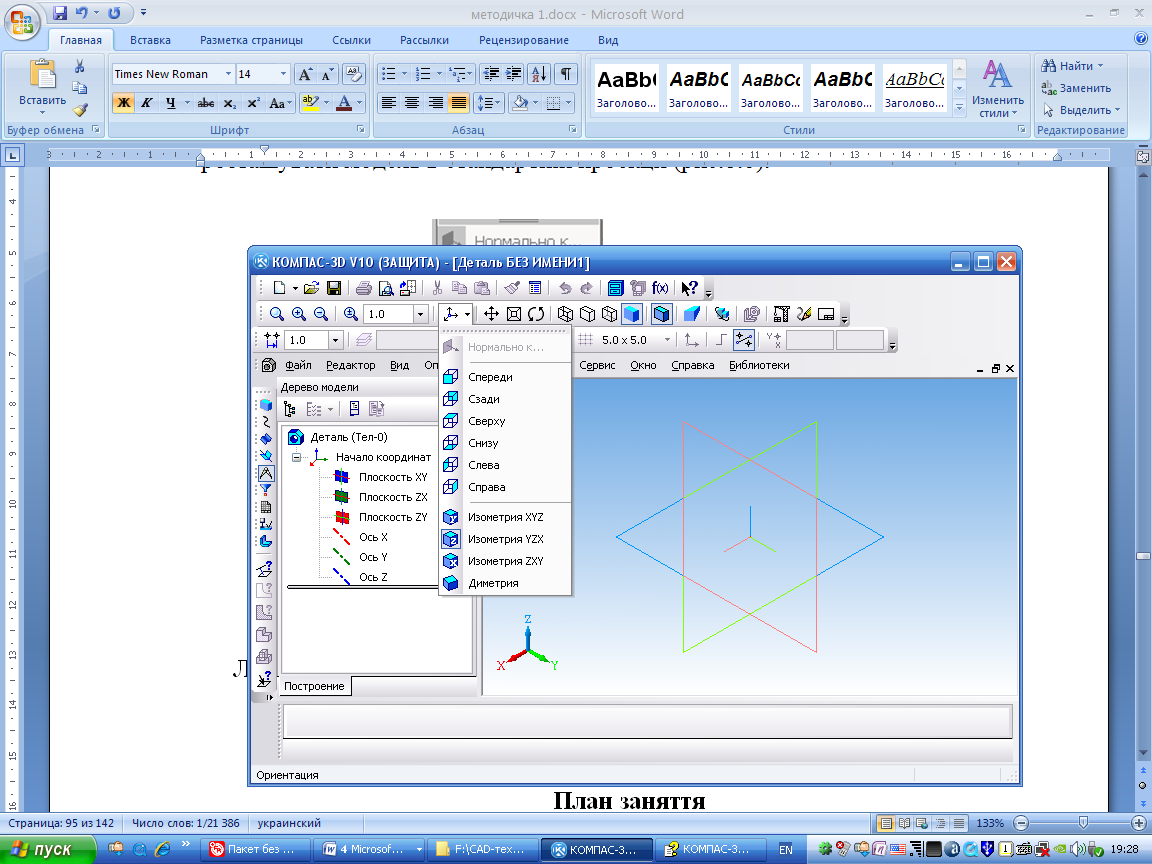Decrease indent in the paragraph group
The height and width of the screenshot is (864, 1152).
coord(491,73)
